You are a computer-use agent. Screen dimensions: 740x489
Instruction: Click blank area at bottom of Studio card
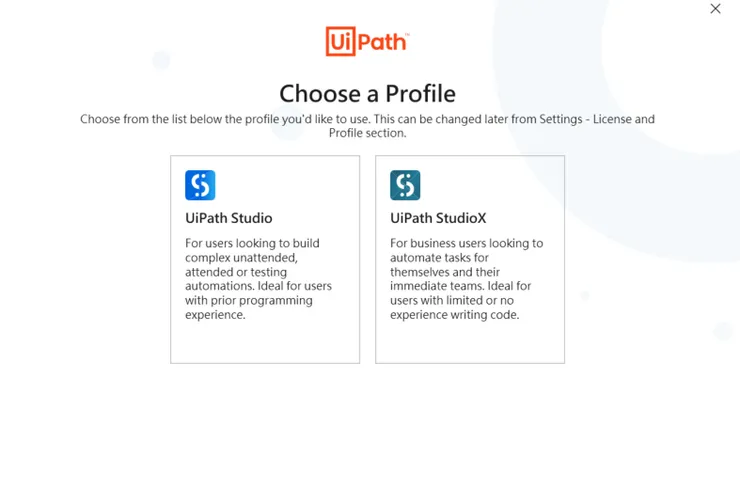coord(264,343)
